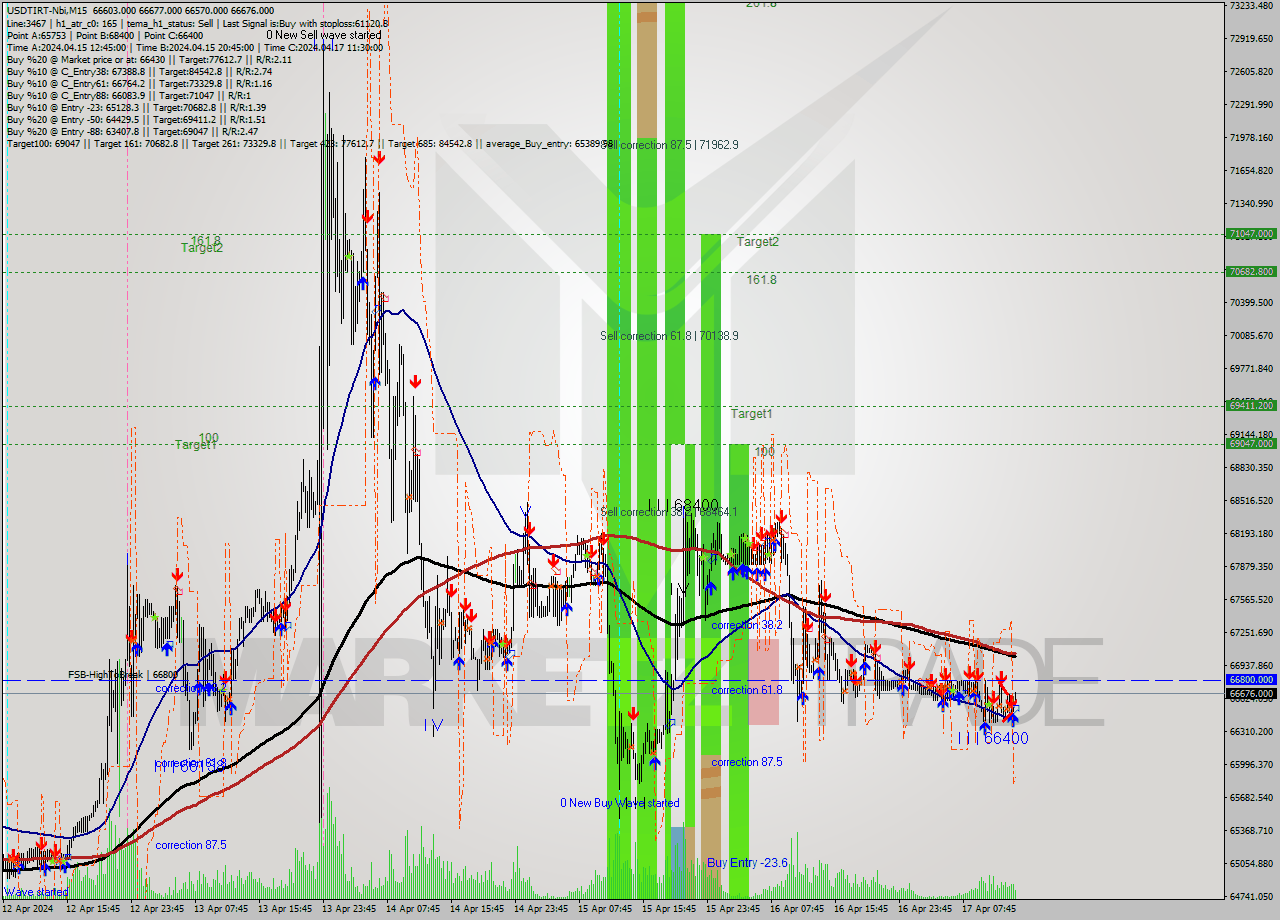
Task: Click the '0 New Sell wave started' label
Action: click(323, 35)
